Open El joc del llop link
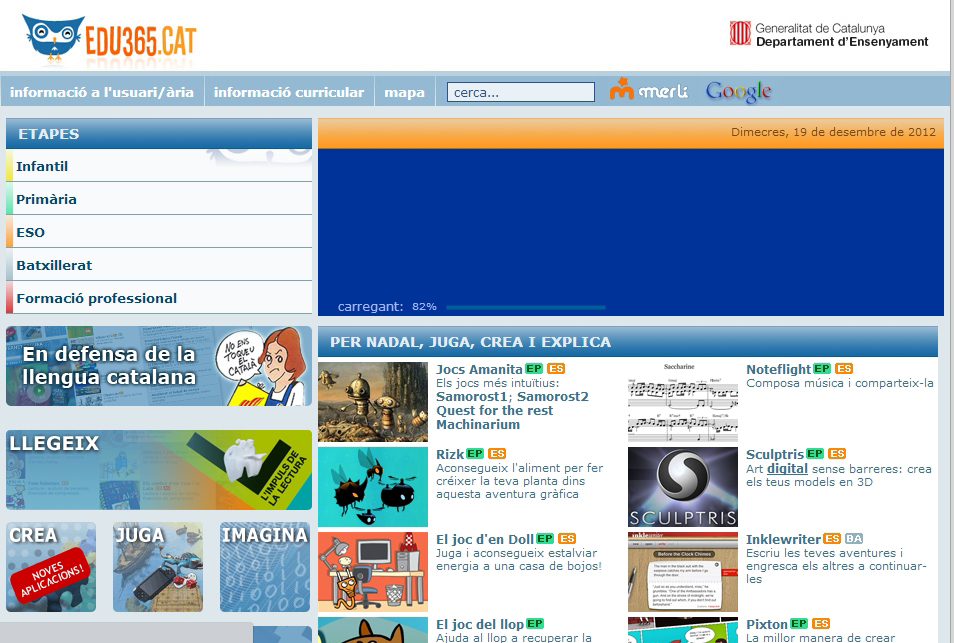 click(x=480, y=624)
